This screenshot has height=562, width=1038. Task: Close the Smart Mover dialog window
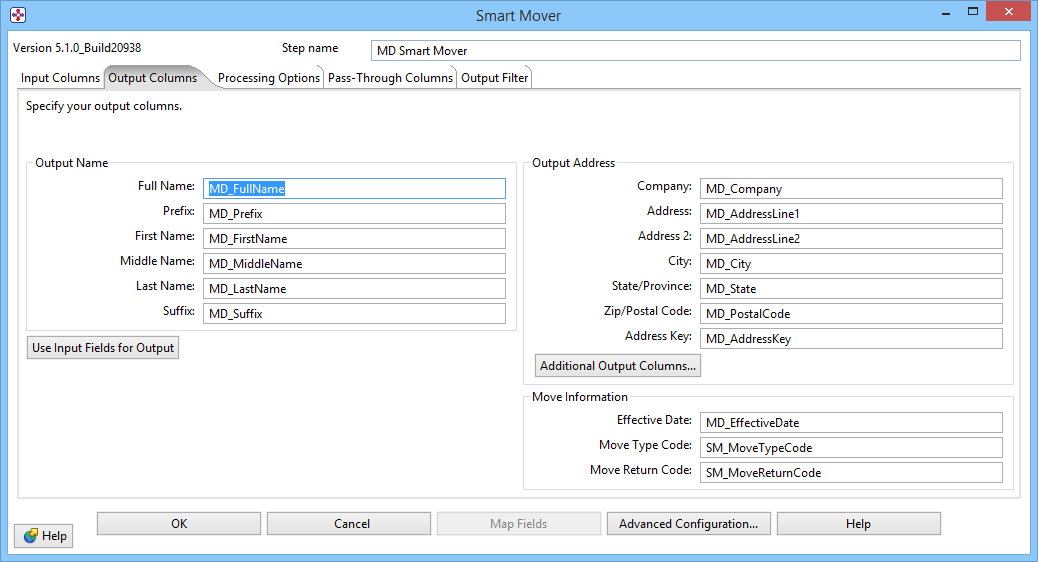(x=1008, y=13)
